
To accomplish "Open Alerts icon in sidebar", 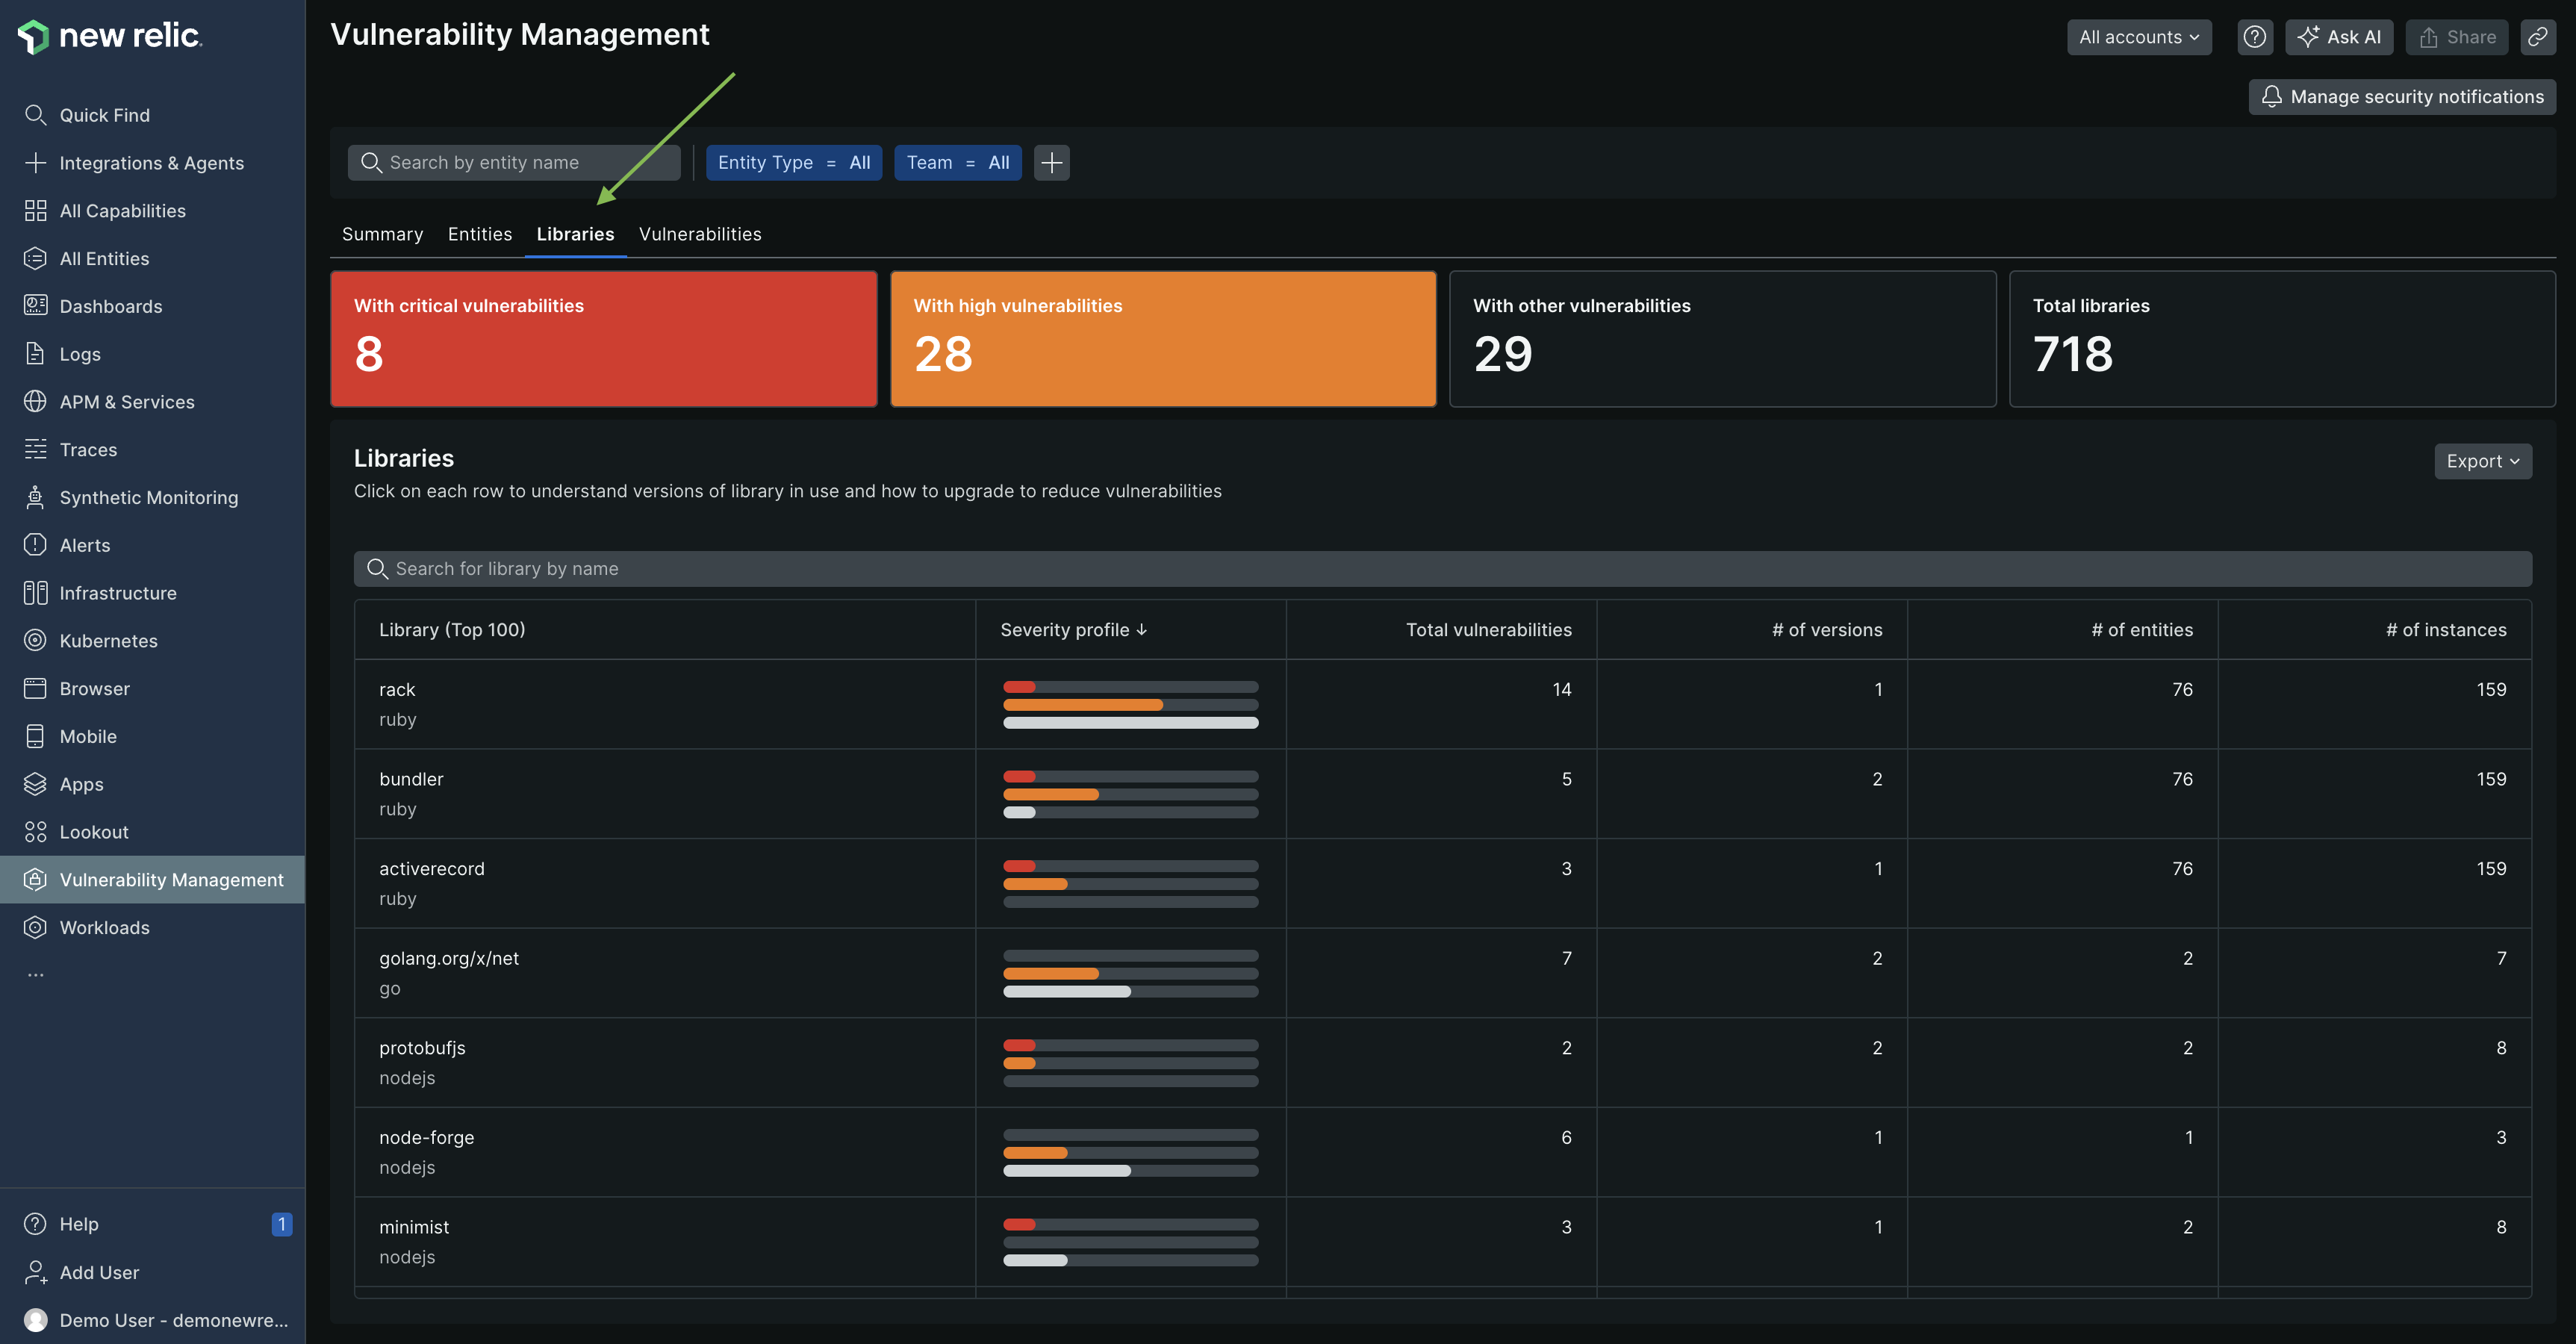I will pos(35,545).
